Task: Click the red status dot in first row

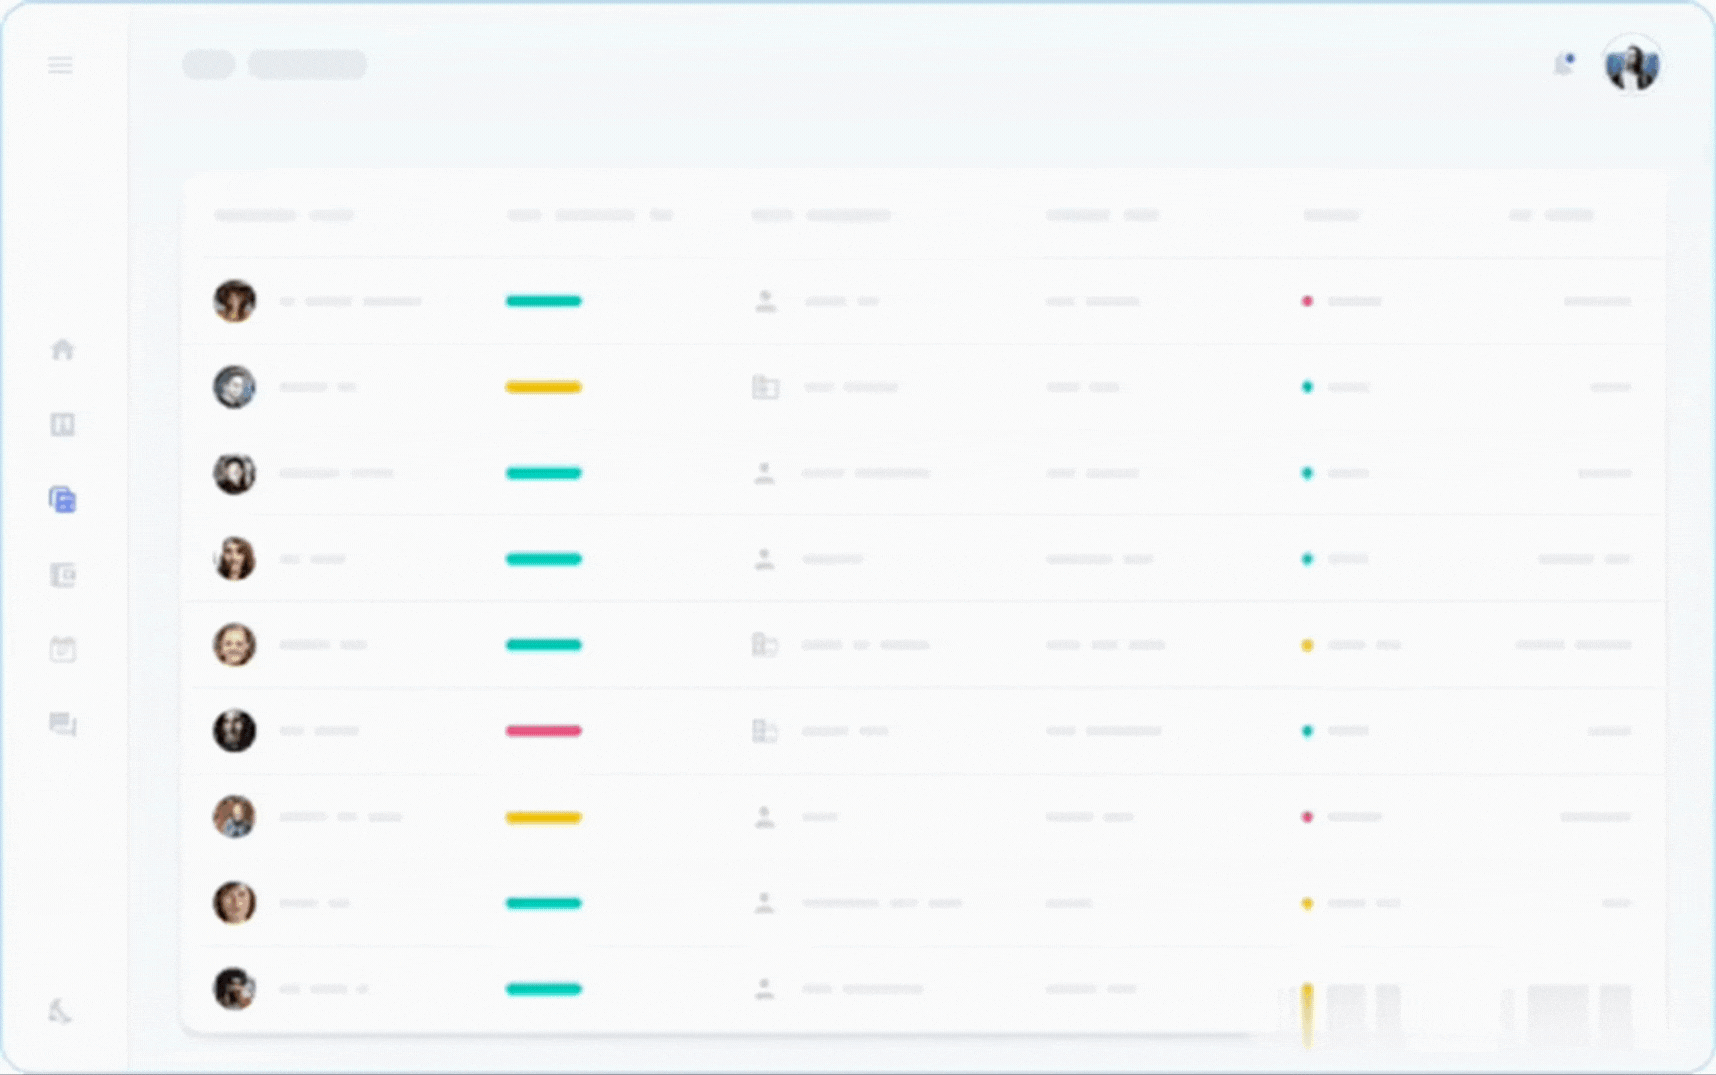Action: (1307, 301)
